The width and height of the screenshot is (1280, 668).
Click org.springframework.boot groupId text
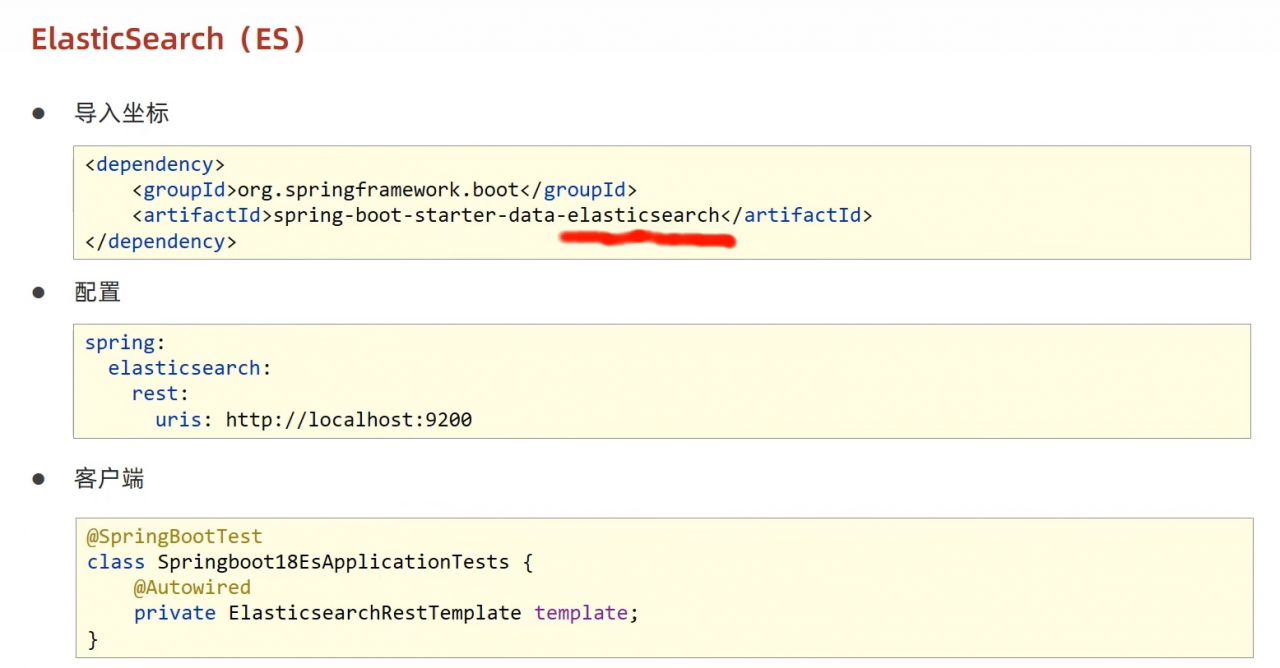378,190
